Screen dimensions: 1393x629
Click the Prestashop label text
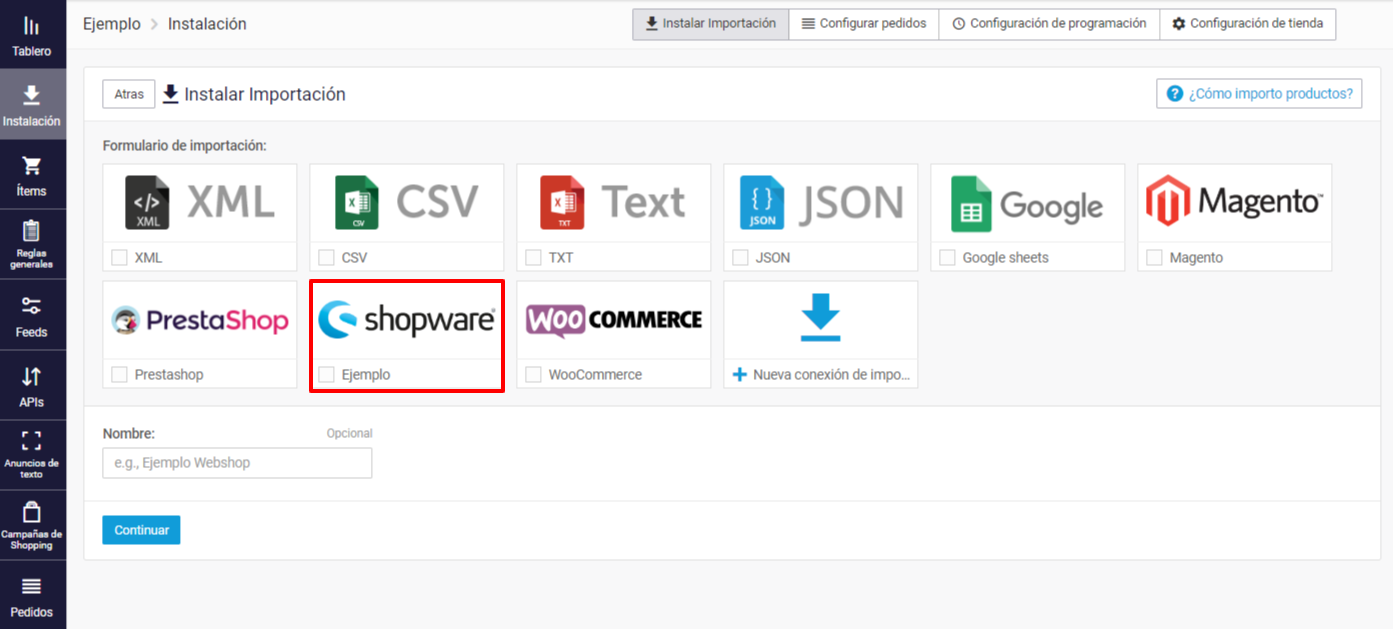coord(169,375)
